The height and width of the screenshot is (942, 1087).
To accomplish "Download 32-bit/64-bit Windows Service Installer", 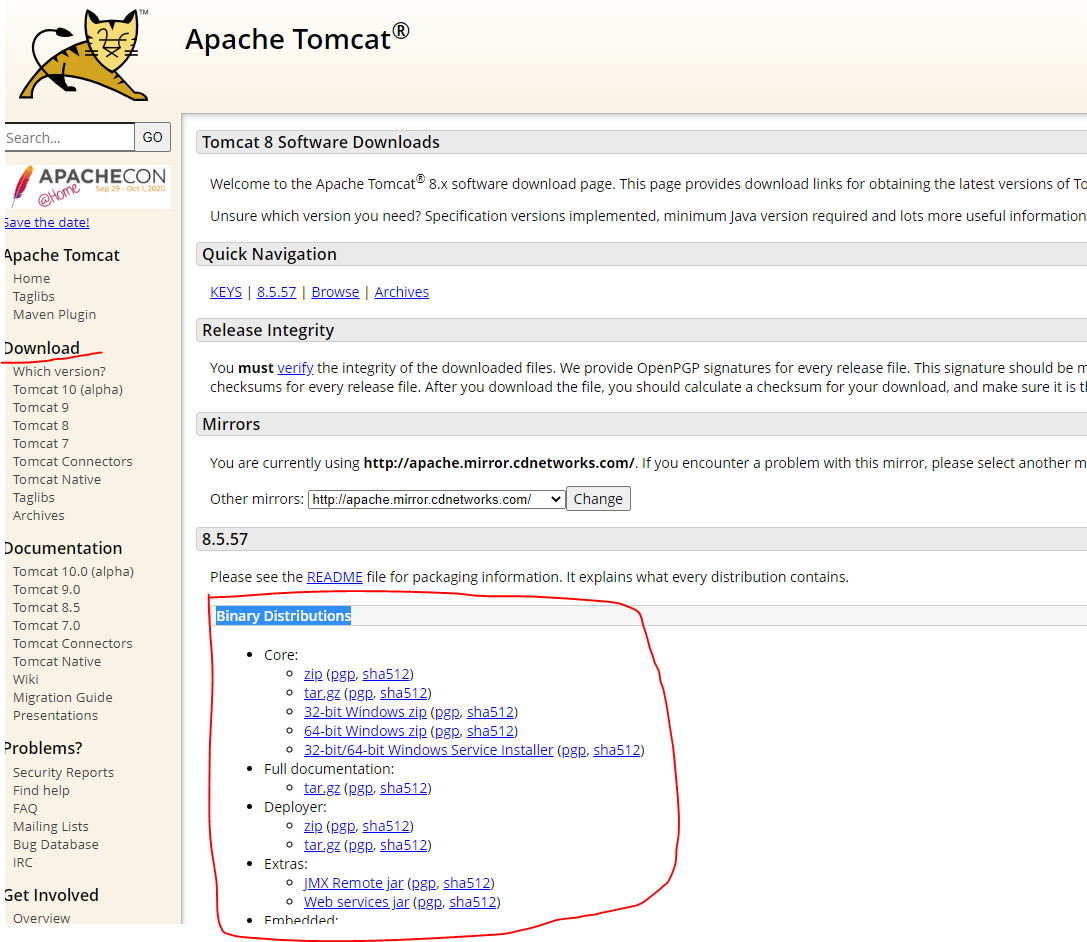I will pyautogui.click(x=428, y=750).
